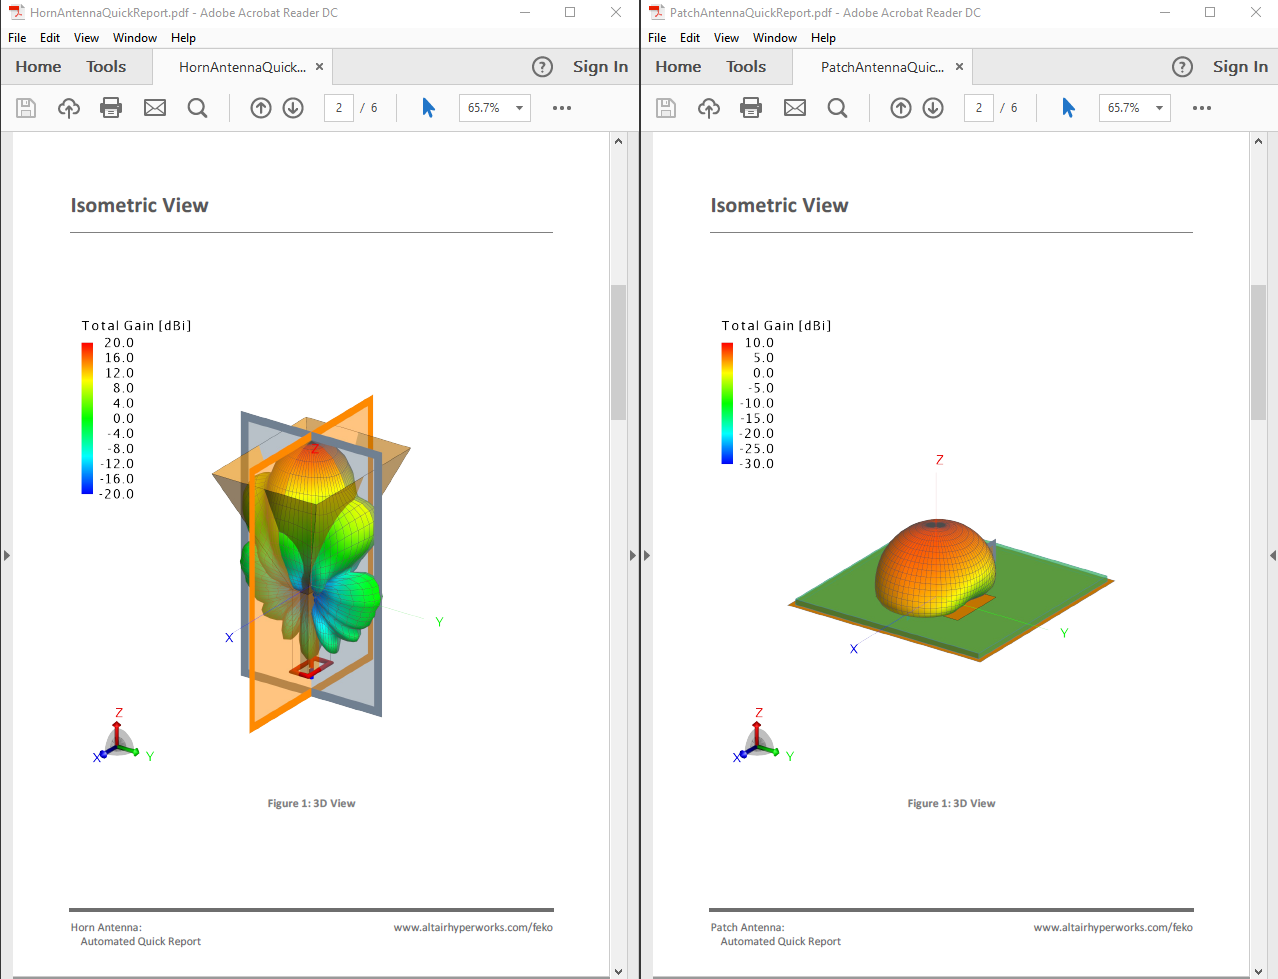Go to previous page in Patch report
1278x979 pixels.
click(901, 108)
